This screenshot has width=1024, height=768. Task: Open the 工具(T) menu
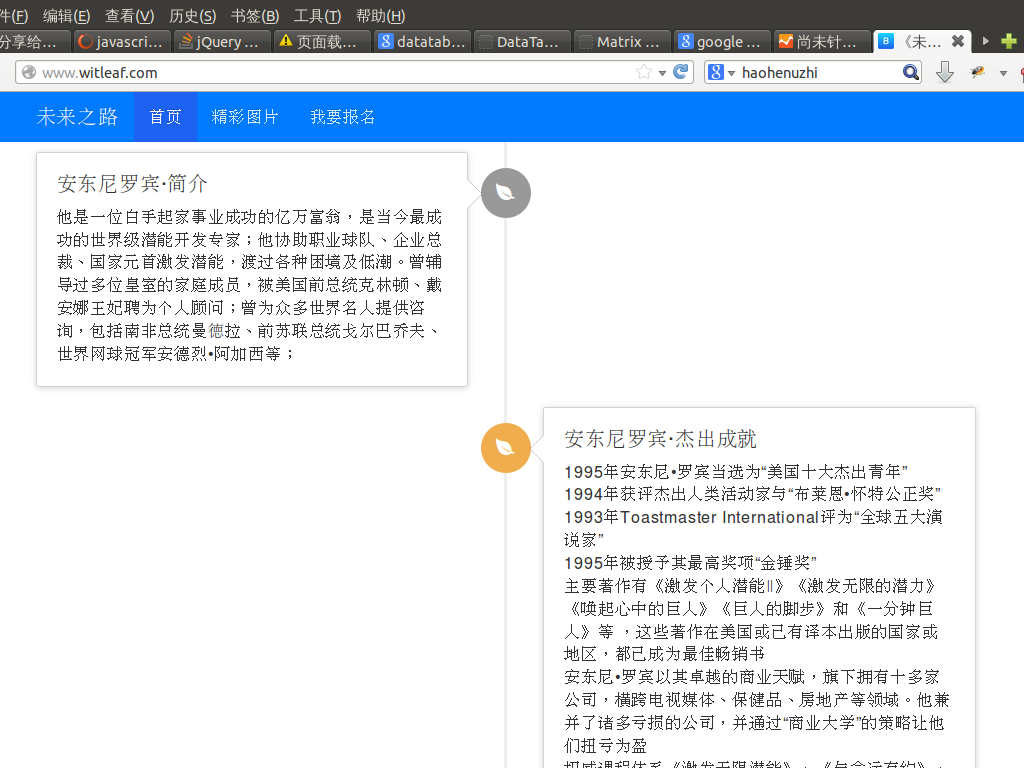pos(317,16)
